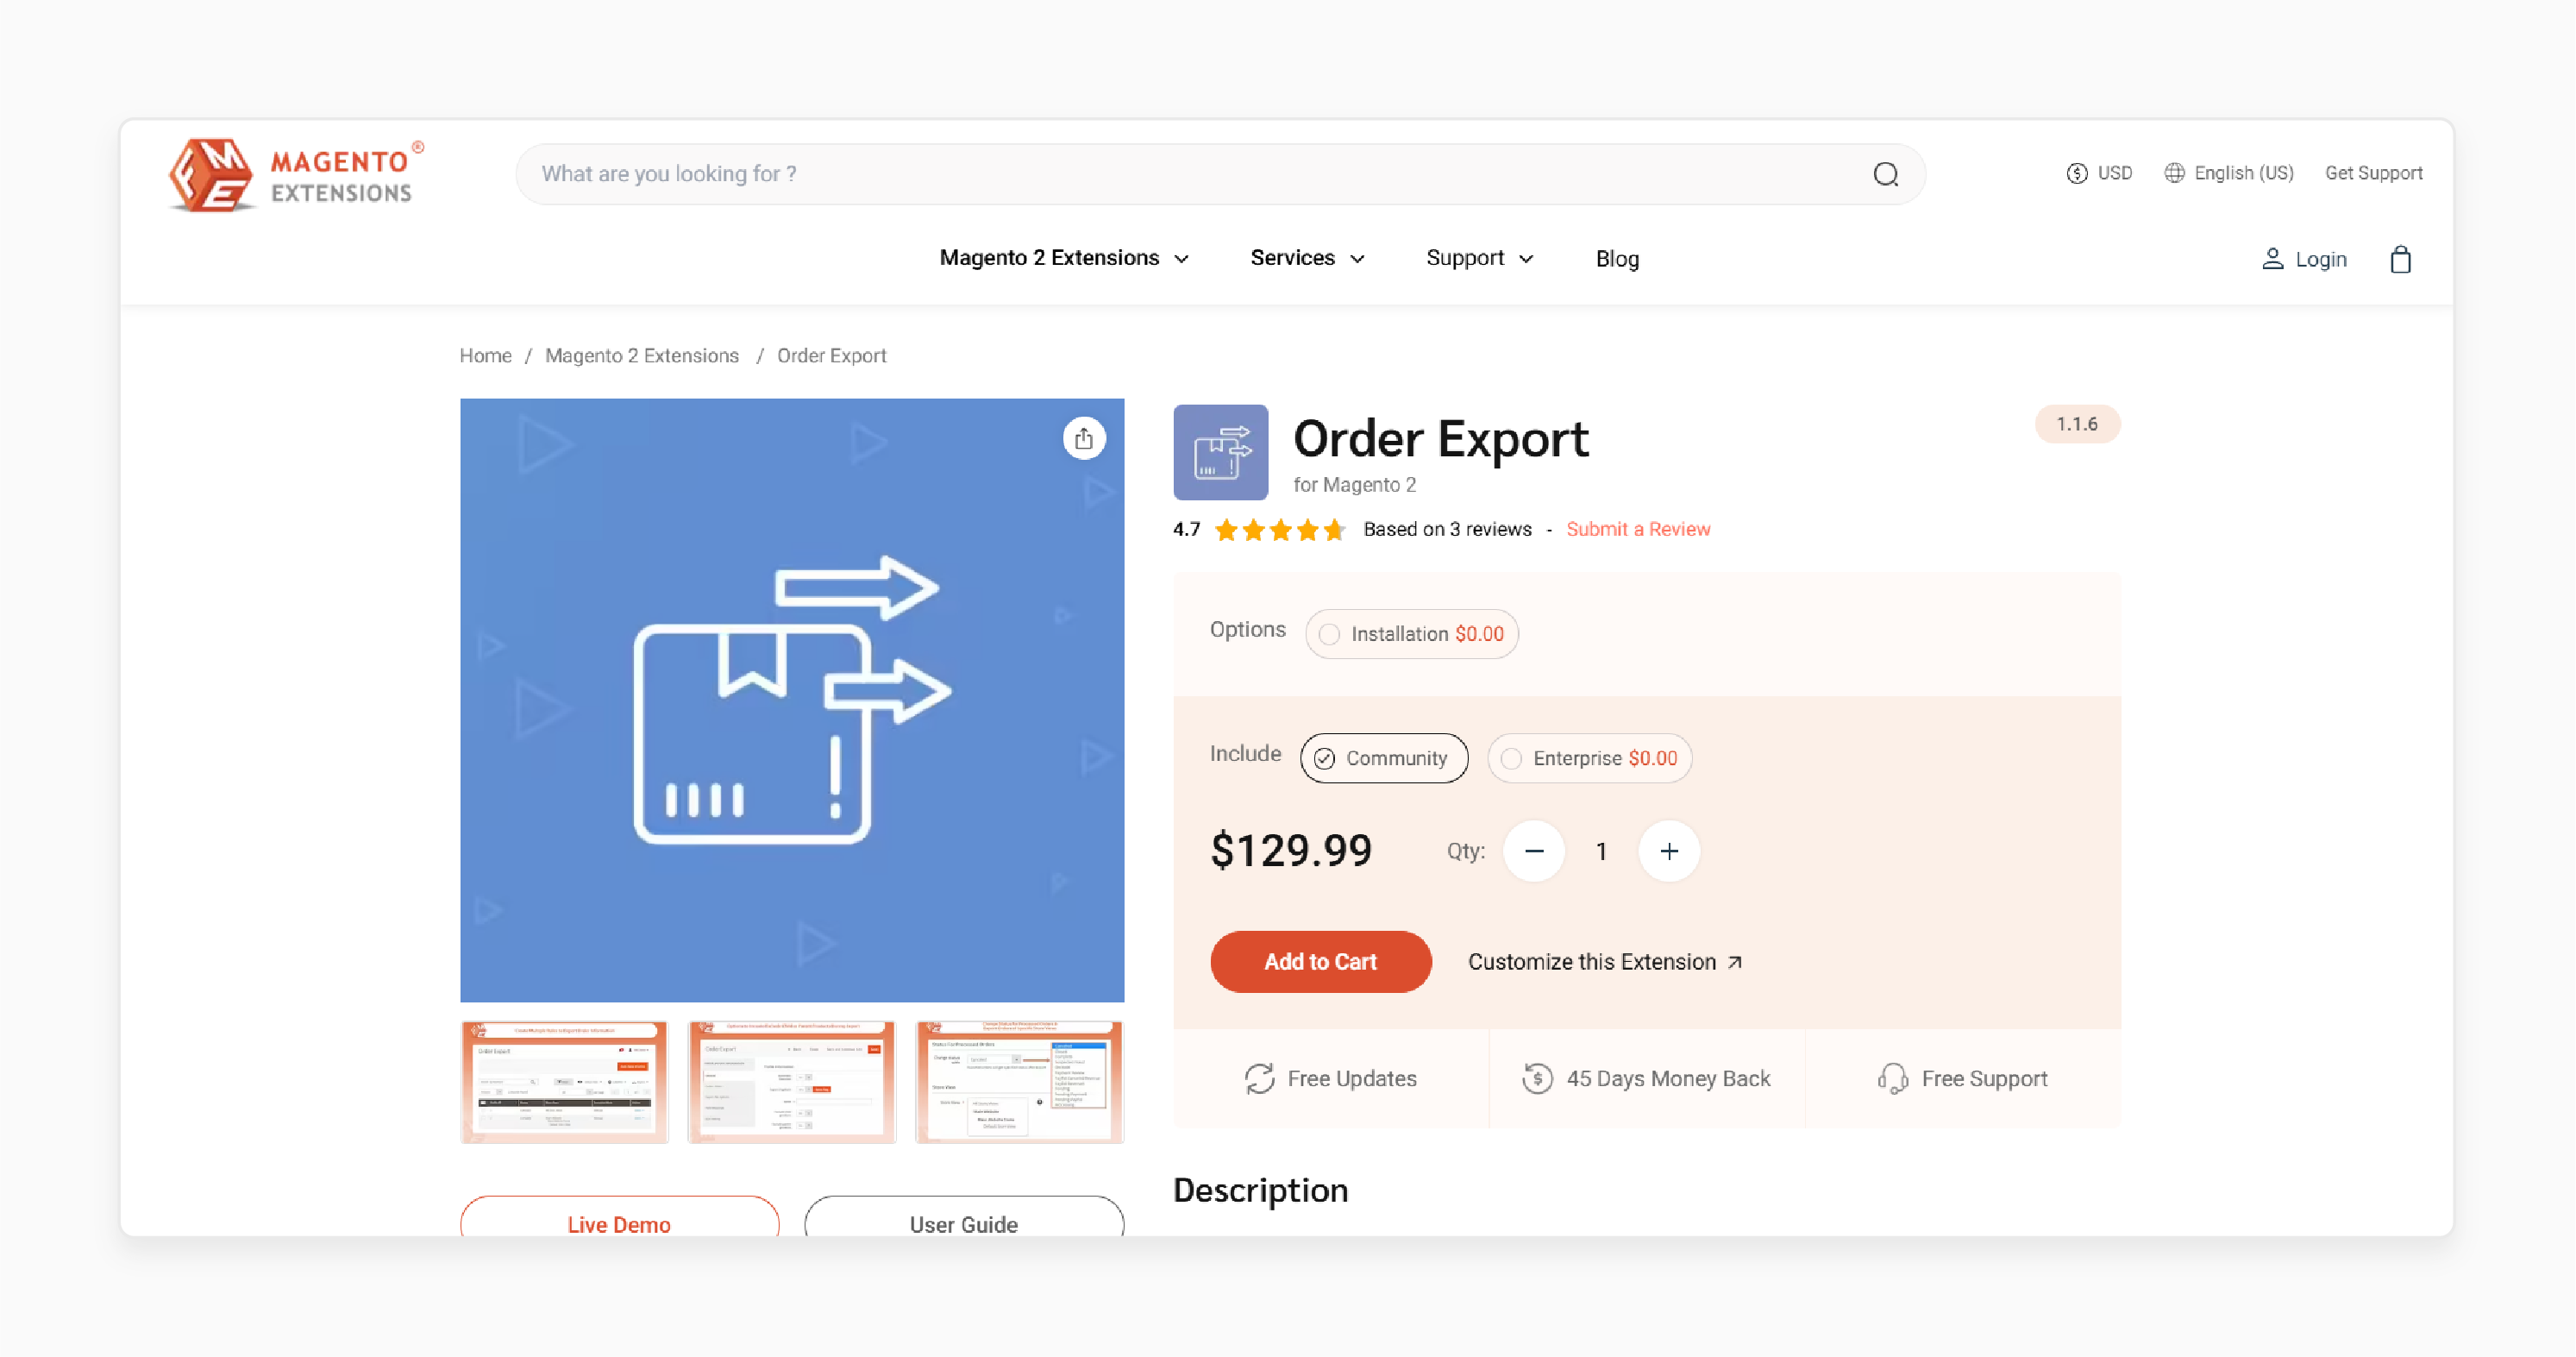Open second product screenshot thumbnail

click(792, 1082)
